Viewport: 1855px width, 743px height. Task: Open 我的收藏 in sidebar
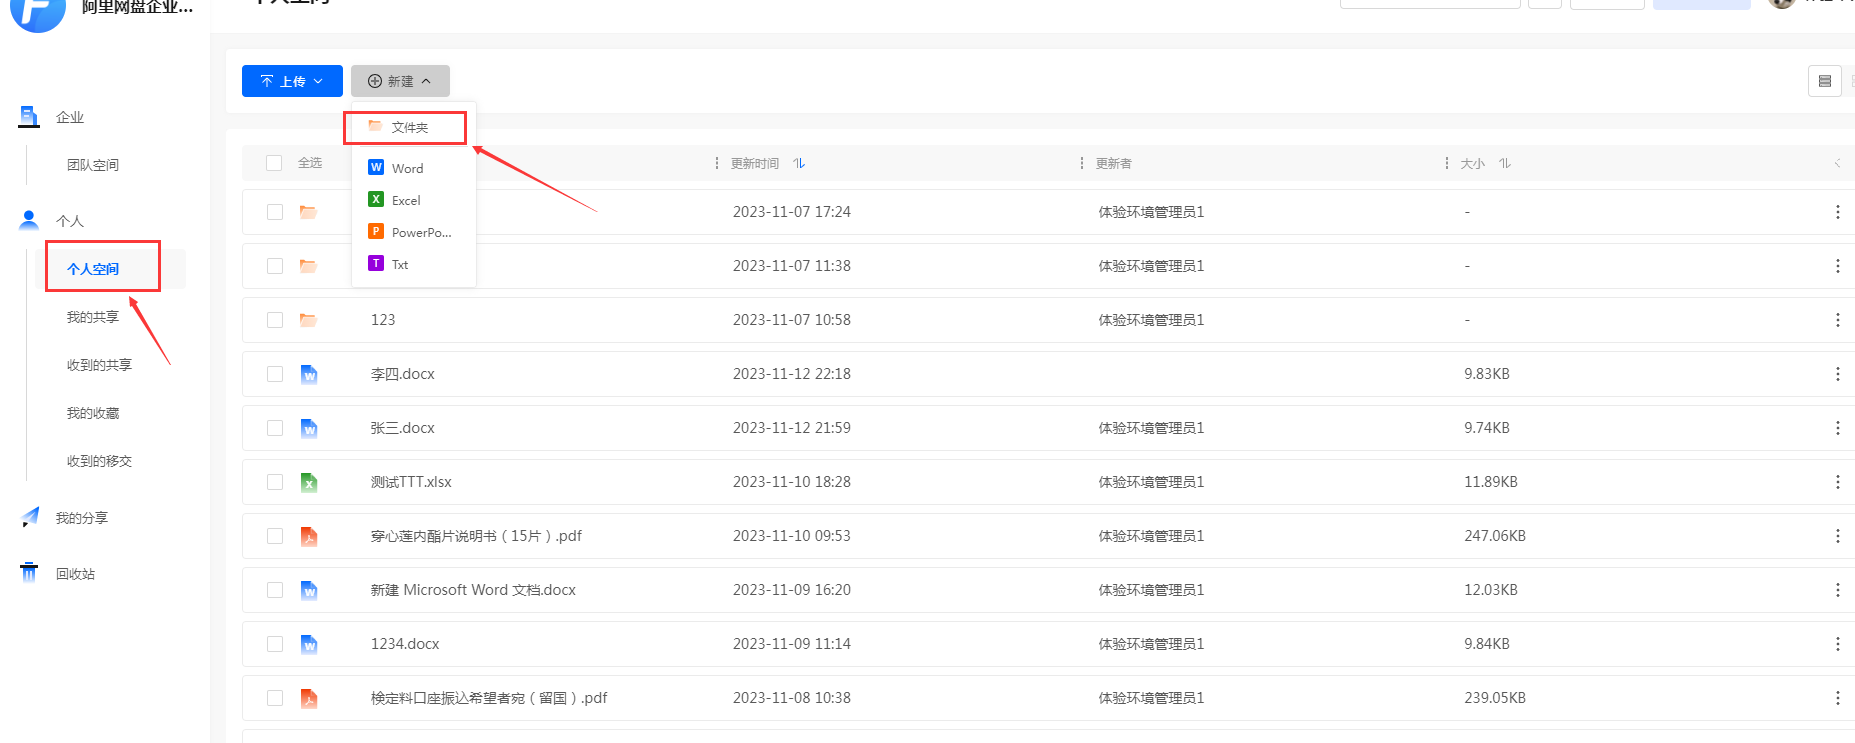[x=93, y=413]
